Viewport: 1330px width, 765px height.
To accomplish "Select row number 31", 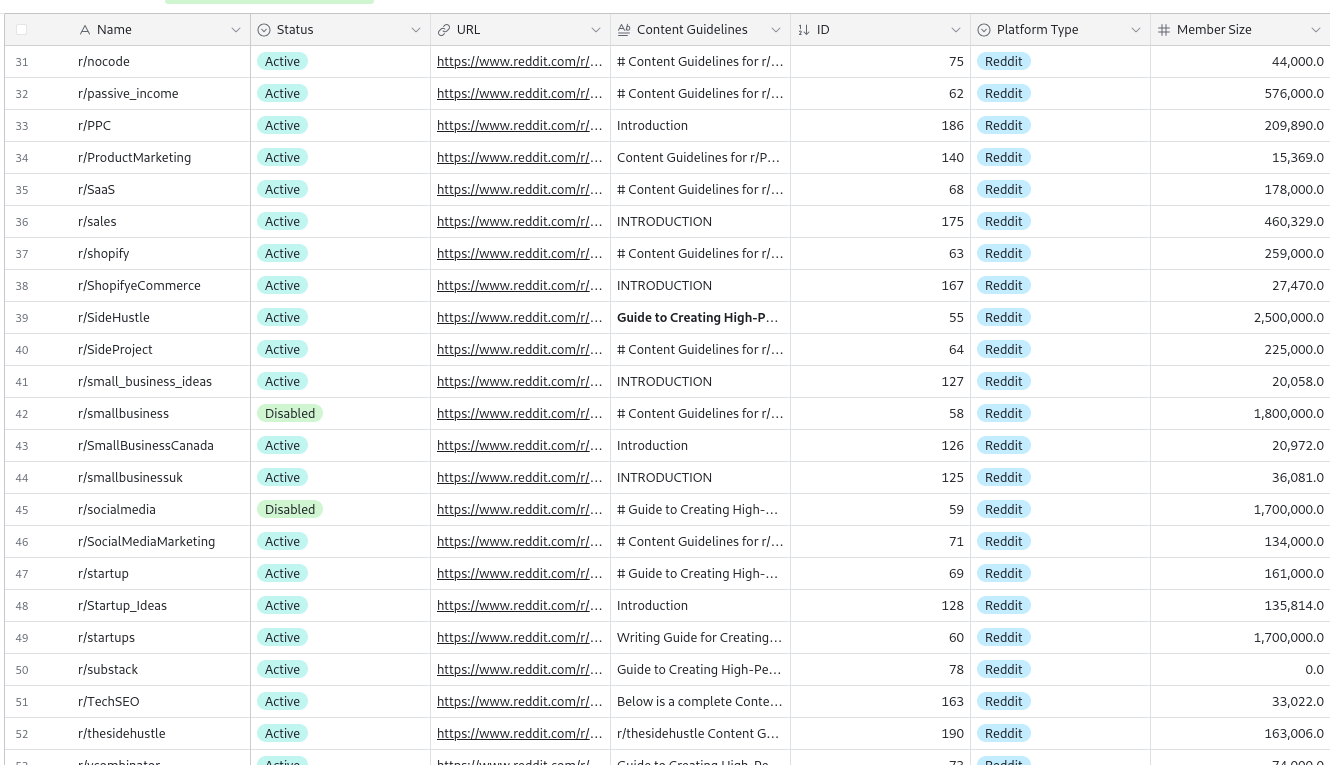I will click(x=22, y=62).
